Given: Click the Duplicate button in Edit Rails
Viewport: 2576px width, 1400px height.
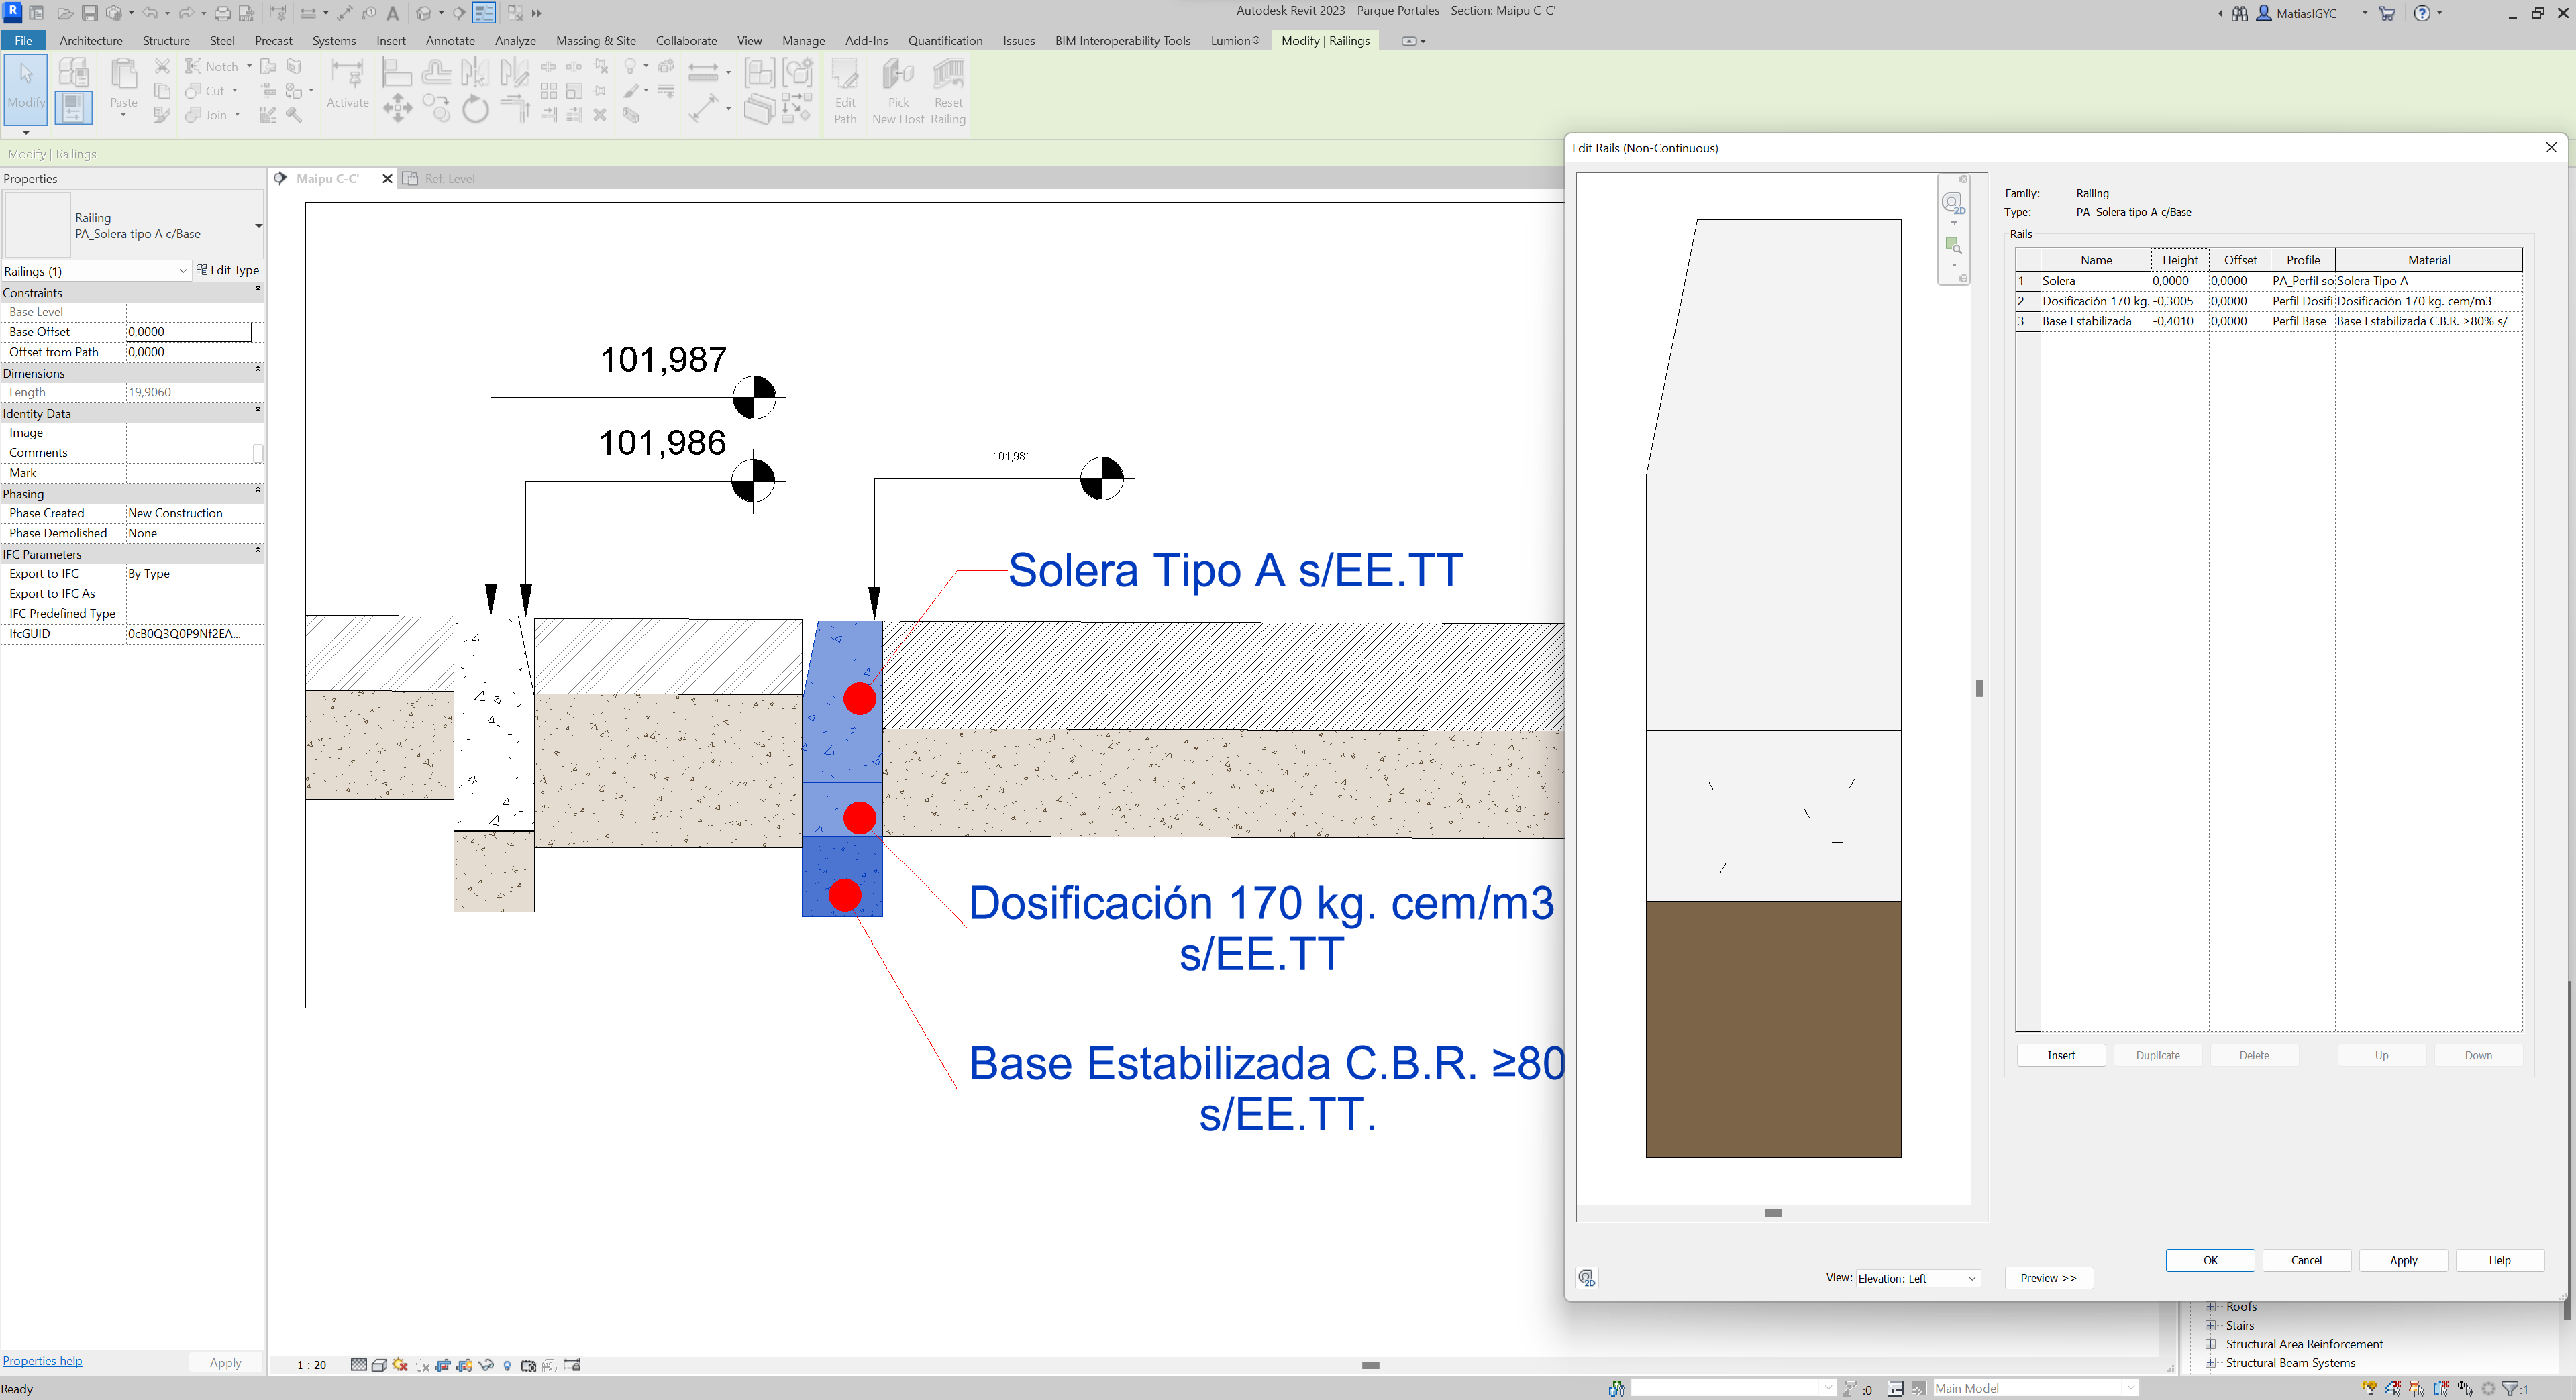Looking at the screenshot, I should [2157, 1054].
